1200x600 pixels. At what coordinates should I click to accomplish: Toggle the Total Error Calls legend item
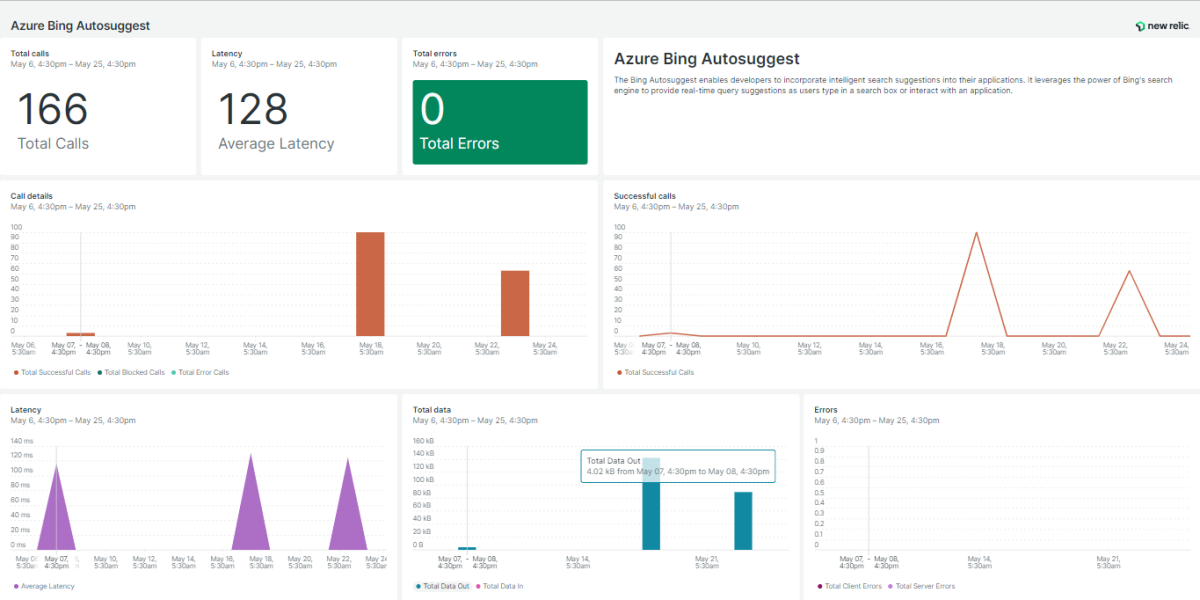(x=204, y=372)
